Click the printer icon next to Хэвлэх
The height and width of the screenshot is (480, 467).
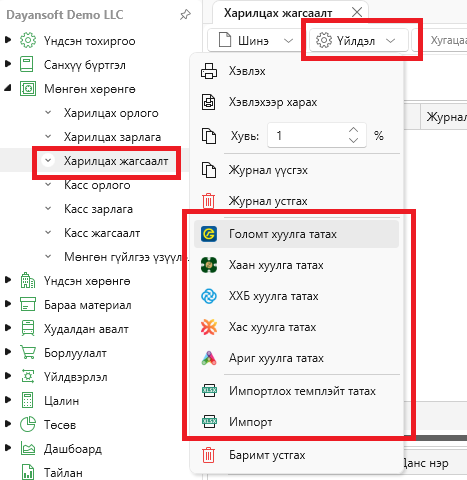click(209, 71)
